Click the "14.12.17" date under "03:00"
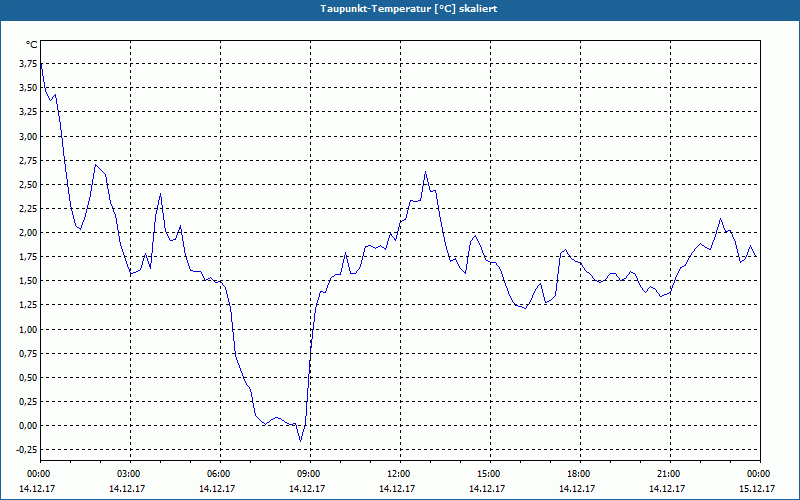 click(x=127, y=488)
